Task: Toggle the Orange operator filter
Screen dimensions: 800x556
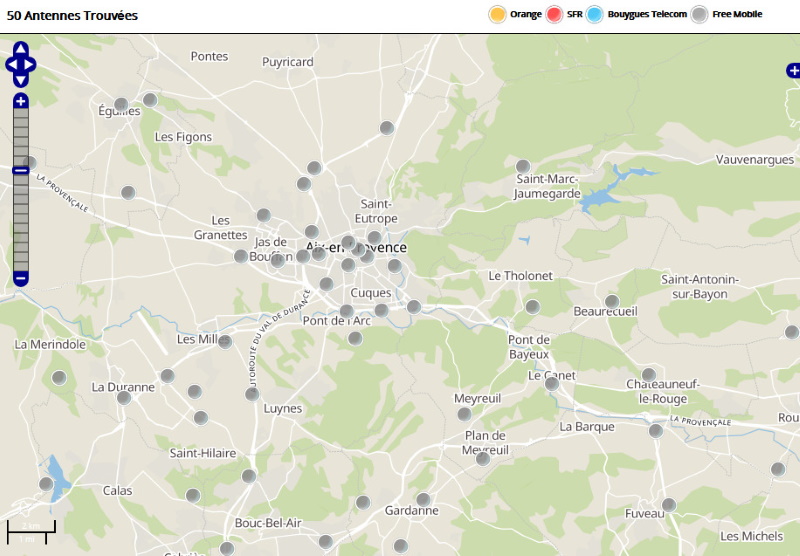Action: point(497,14)
